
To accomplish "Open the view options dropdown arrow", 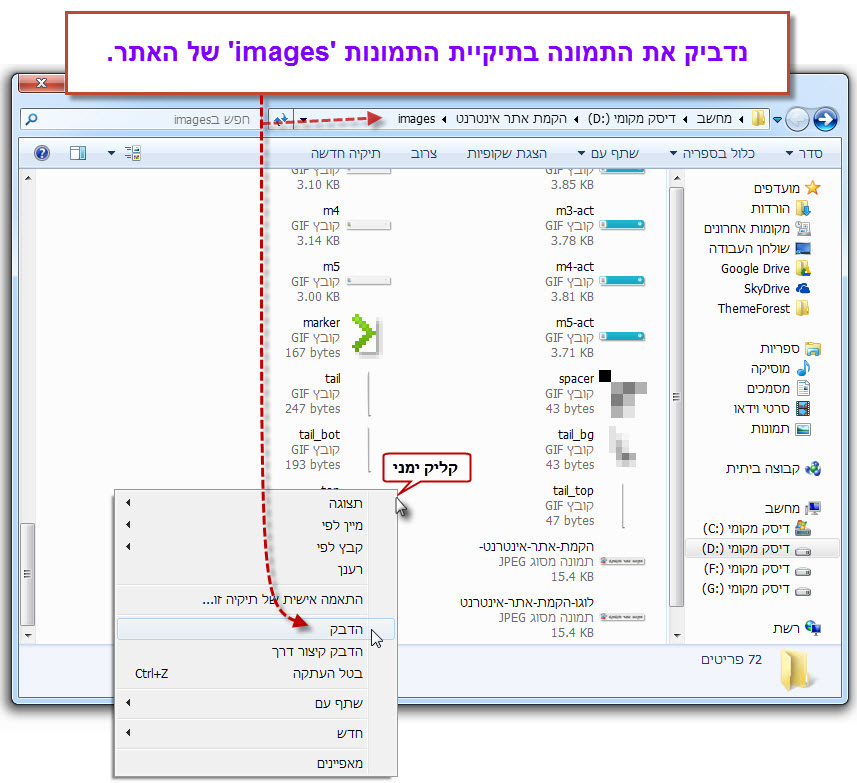I will (111, 153).
